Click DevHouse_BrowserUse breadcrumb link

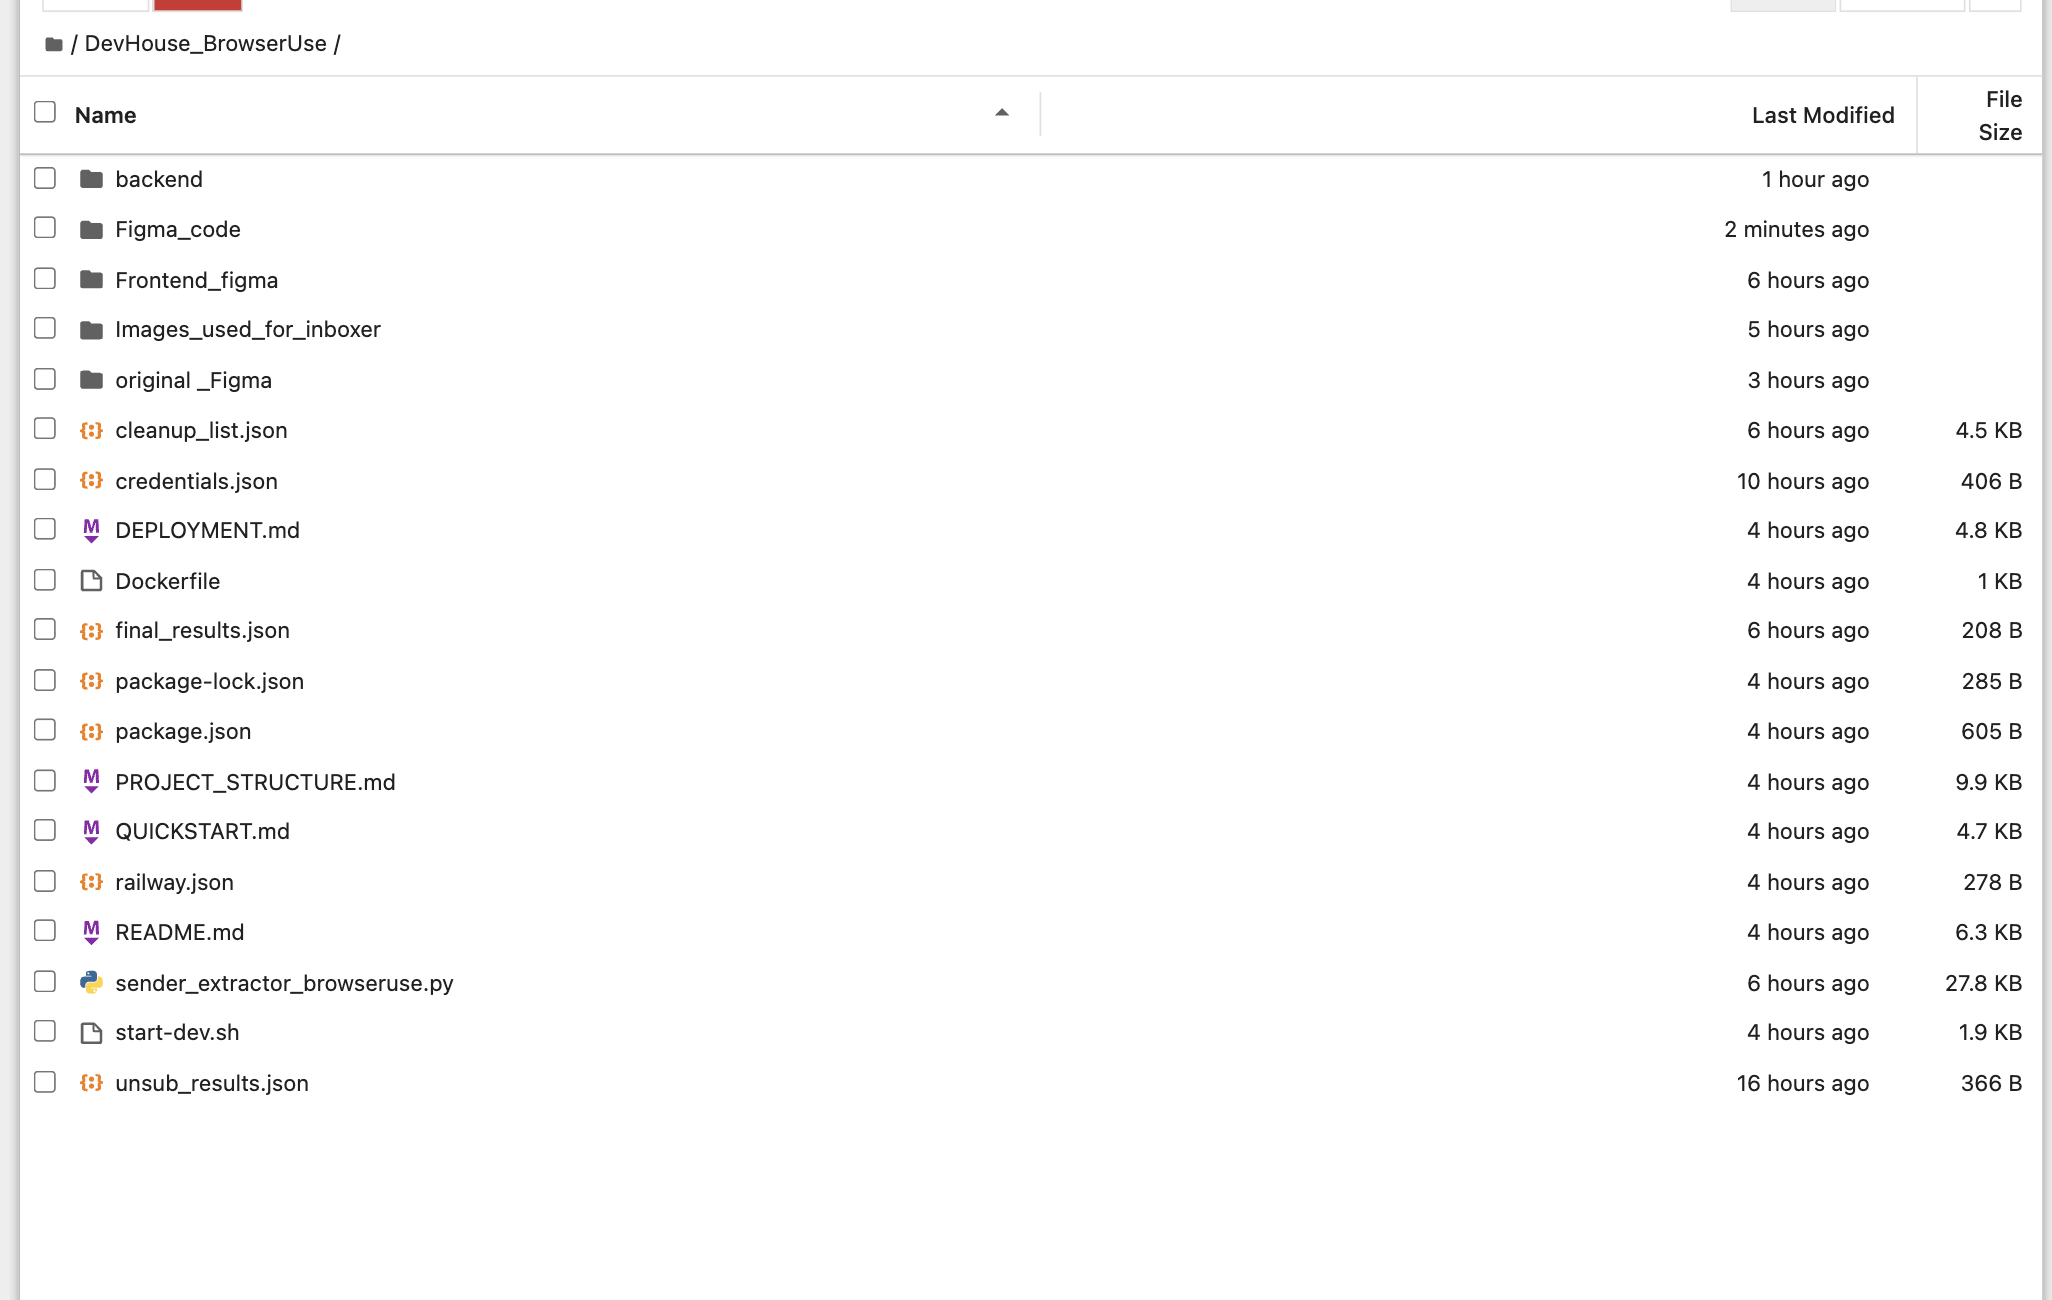click(x=205, y=44)
